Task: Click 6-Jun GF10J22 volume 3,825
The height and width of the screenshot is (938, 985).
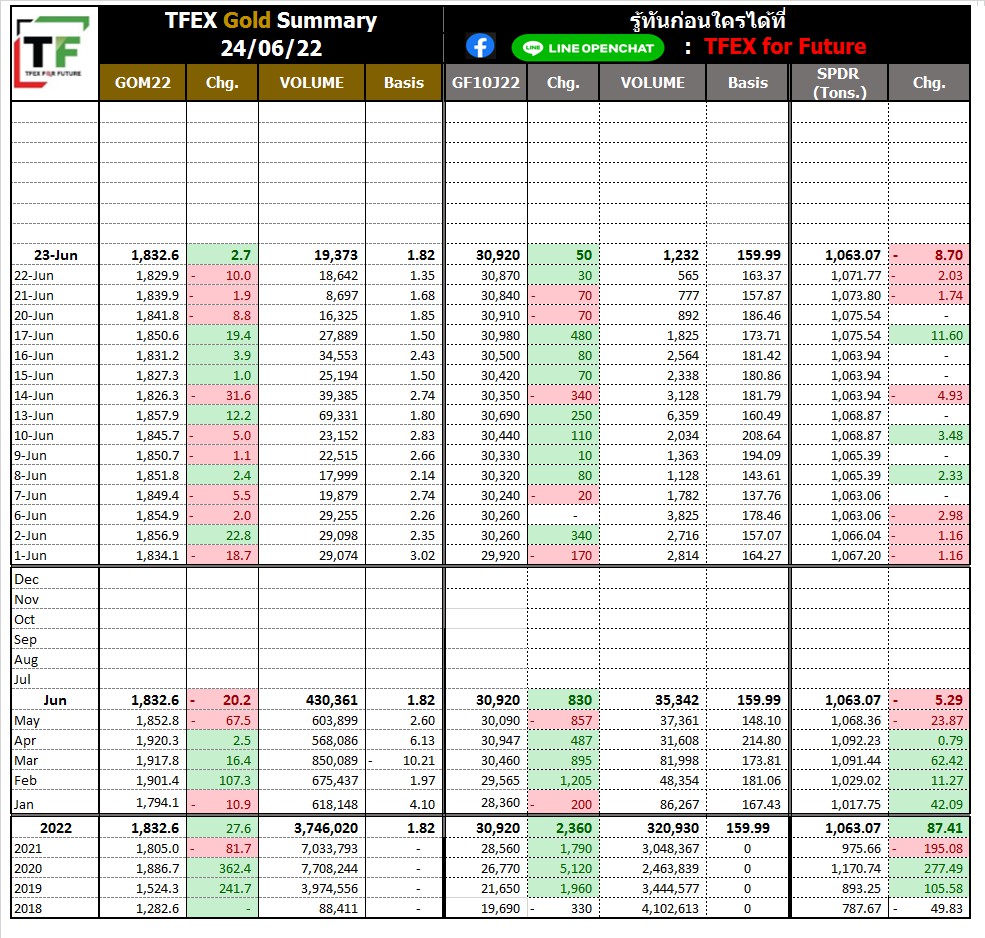Action: (683, 515)
